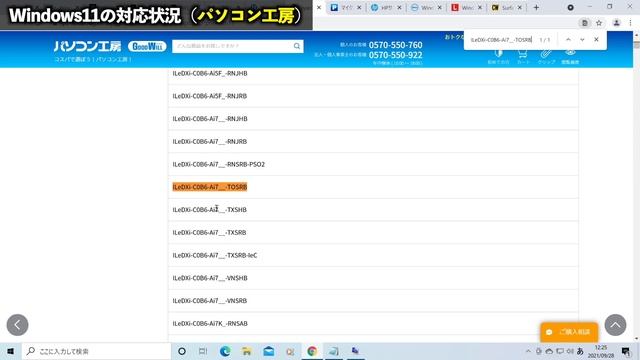Select ILeDXi-C086-Ai7__-TXSRB-IeC row
Screen dimensions: 640x360
point(373,255)
